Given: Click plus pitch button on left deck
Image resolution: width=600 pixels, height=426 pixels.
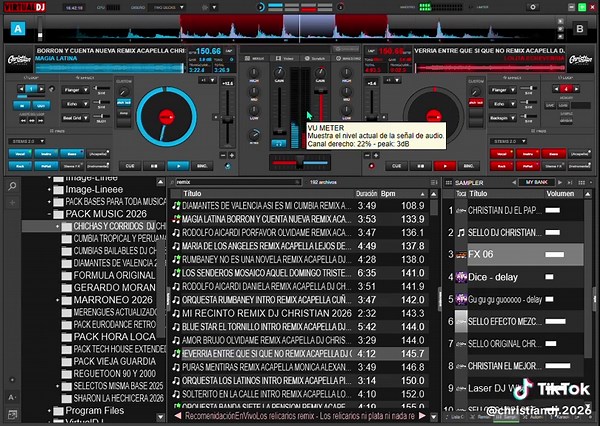Looking at the screenshot, I should [232, 155].
